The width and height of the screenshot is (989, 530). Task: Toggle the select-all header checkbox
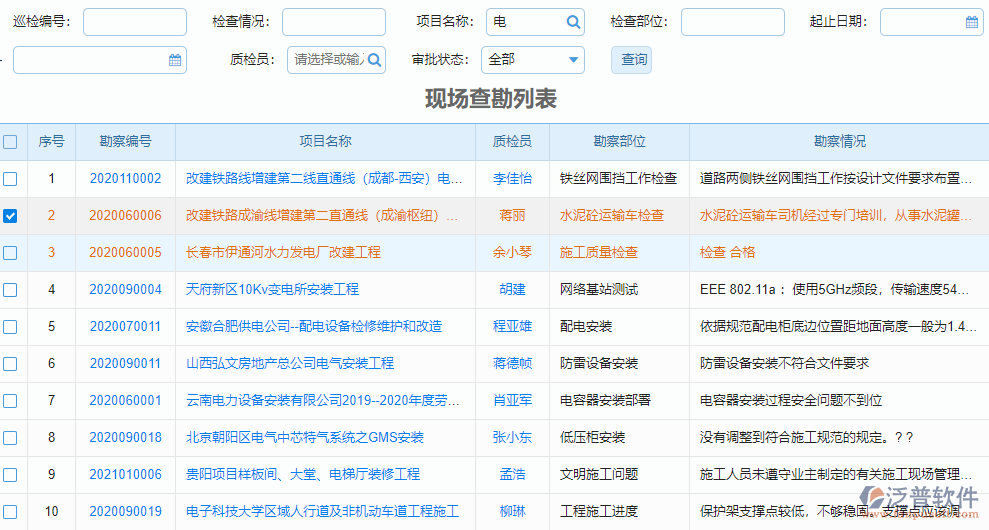pos(10,142)
